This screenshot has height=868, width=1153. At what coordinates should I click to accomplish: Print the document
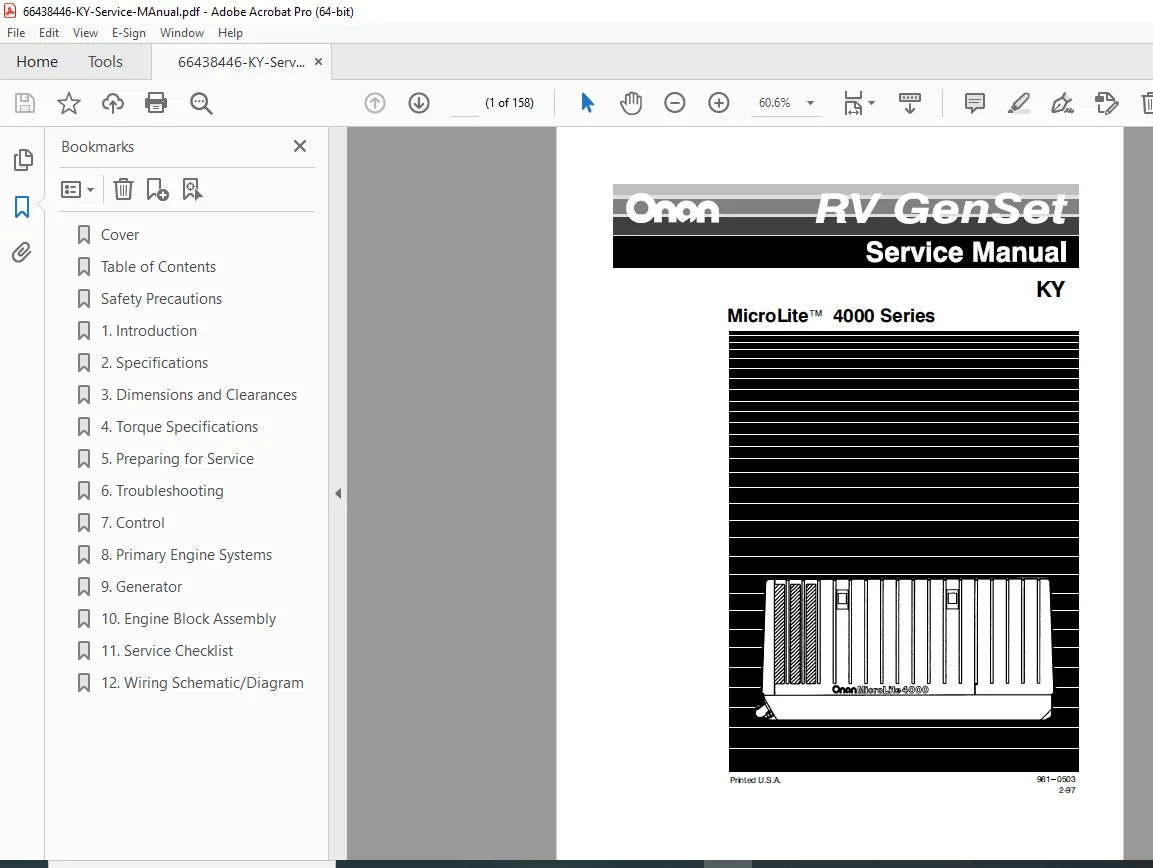[x=156, y=103]
